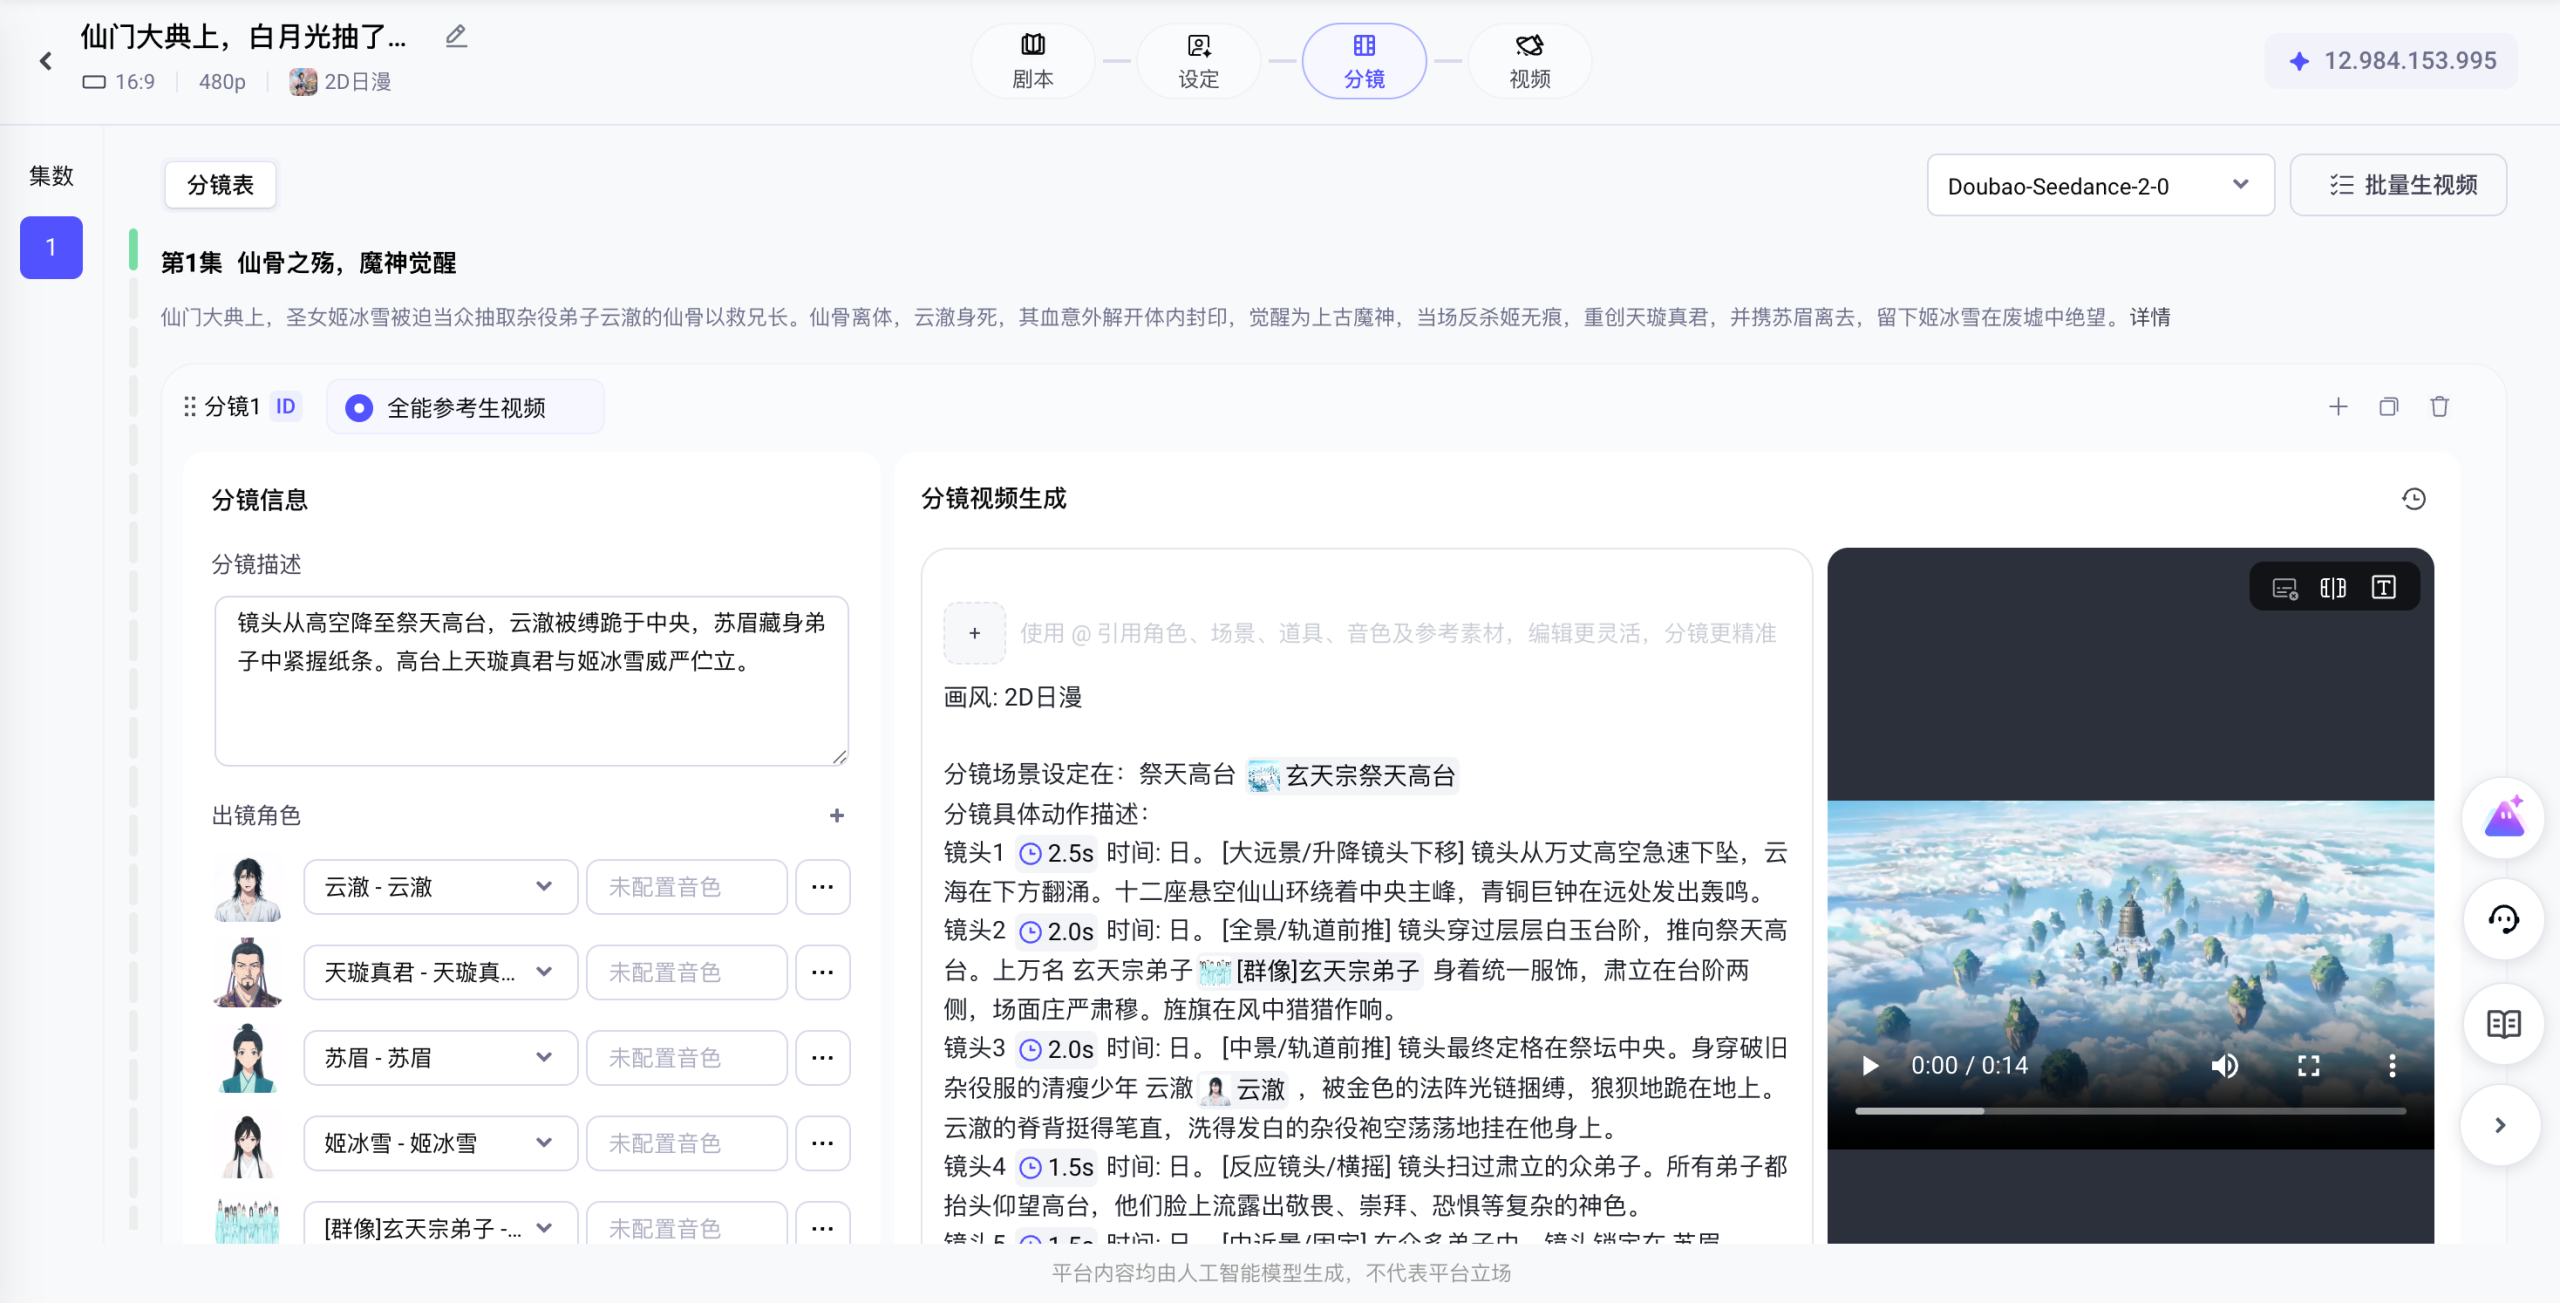
Task: Adjust 镜头1 duration 2.5s clock
Action: click(1056, 853)
